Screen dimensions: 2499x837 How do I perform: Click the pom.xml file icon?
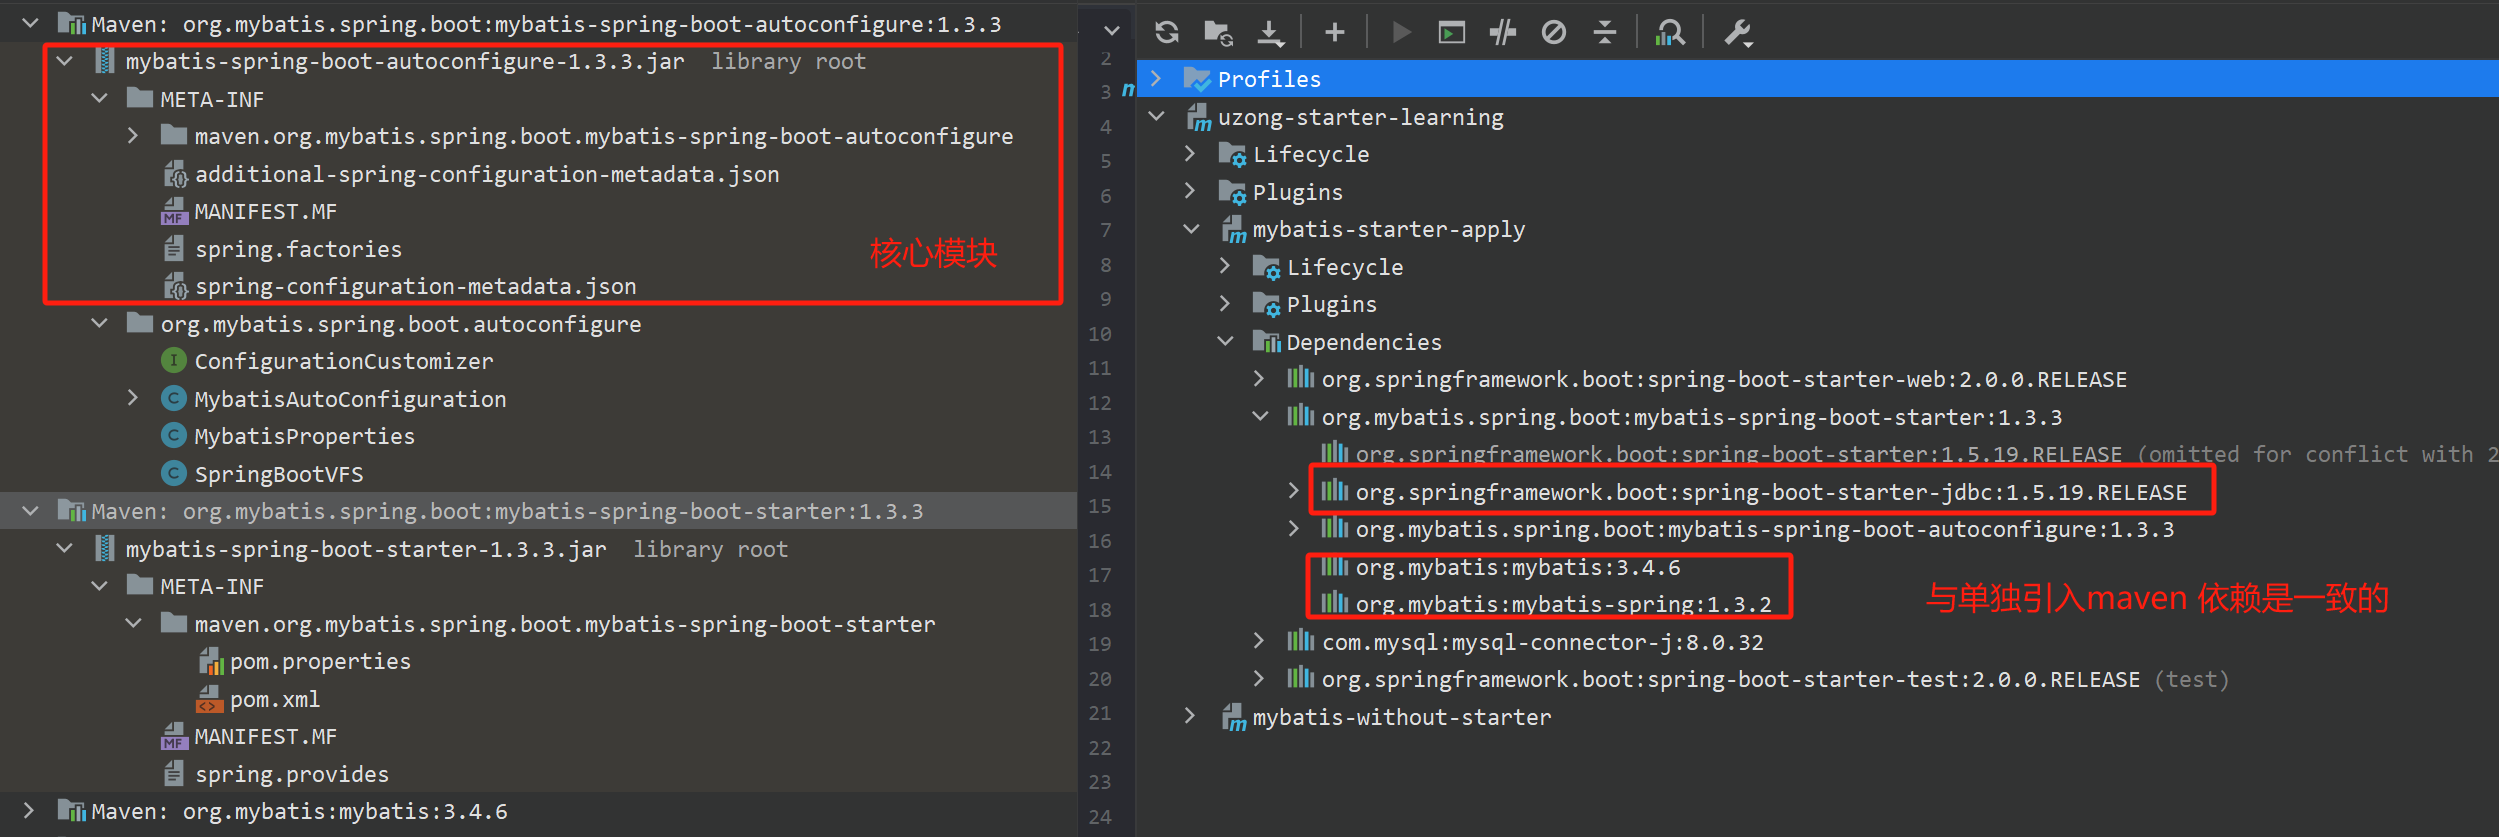pos(209,698)
